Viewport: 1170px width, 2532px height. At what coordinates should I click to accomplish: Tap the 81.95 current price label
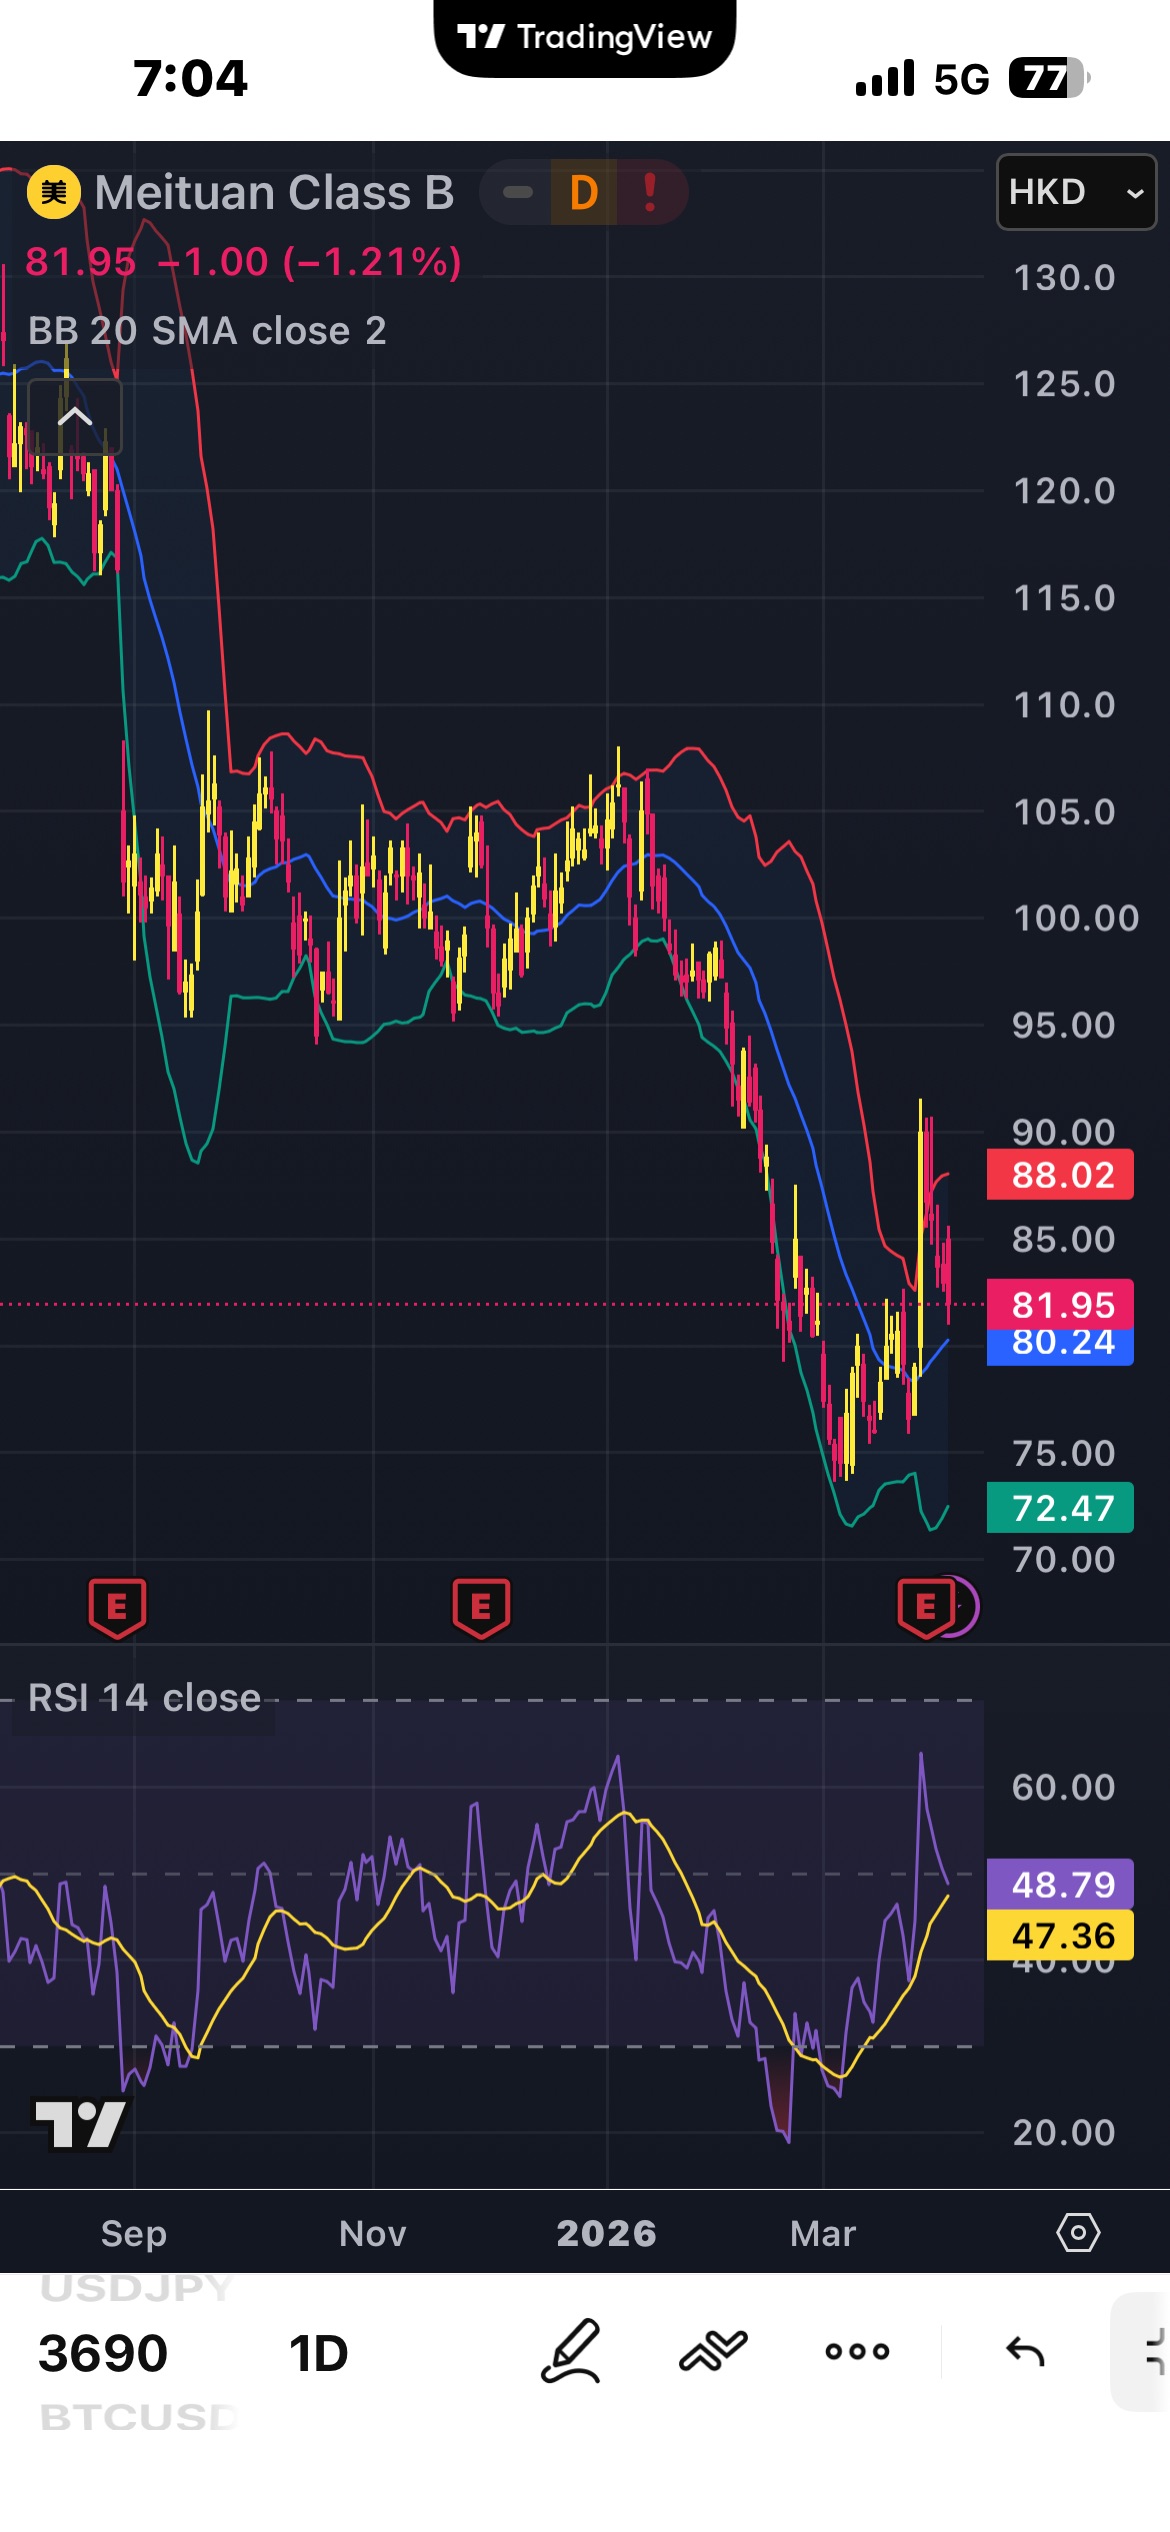point(1060,1304)
